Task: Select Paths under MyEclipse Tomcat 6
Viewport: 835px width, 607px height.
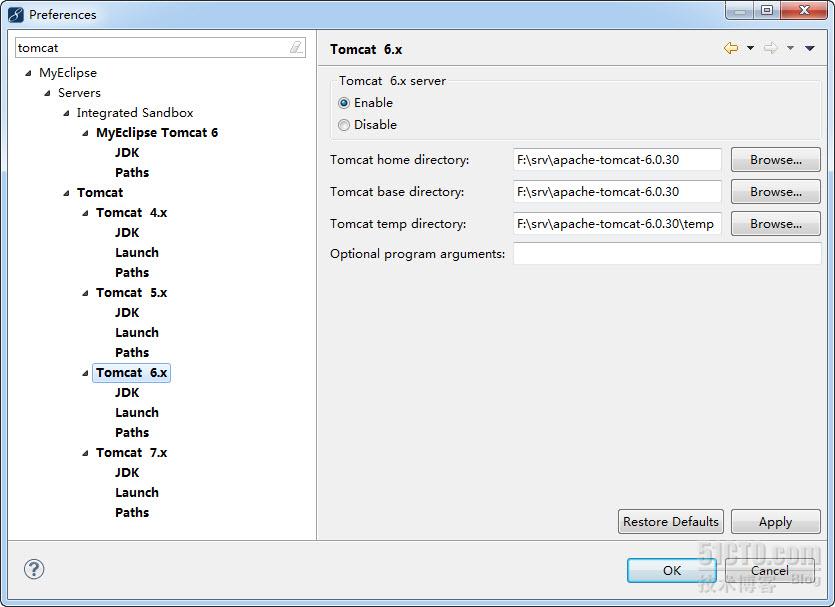Action: [x=132, y=173]
